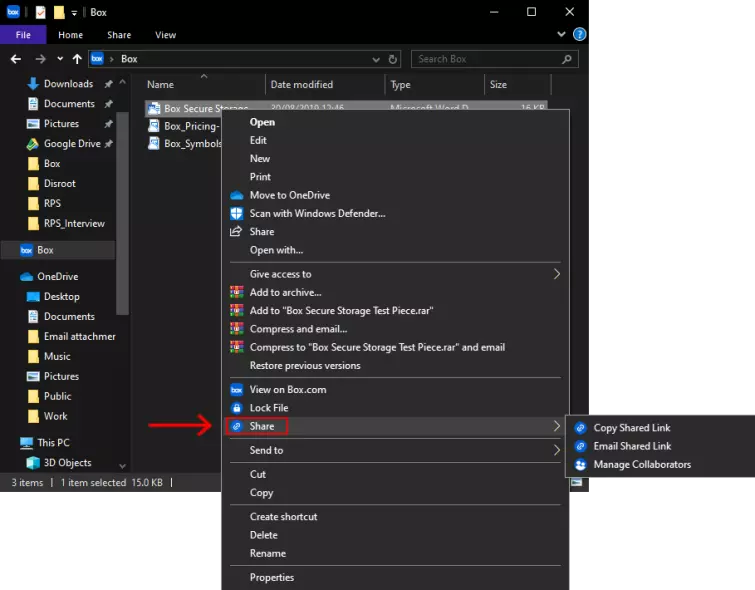Choose Print in the context menu
The width and height of the screenshot is (755, 590).
tap(260, 177)
